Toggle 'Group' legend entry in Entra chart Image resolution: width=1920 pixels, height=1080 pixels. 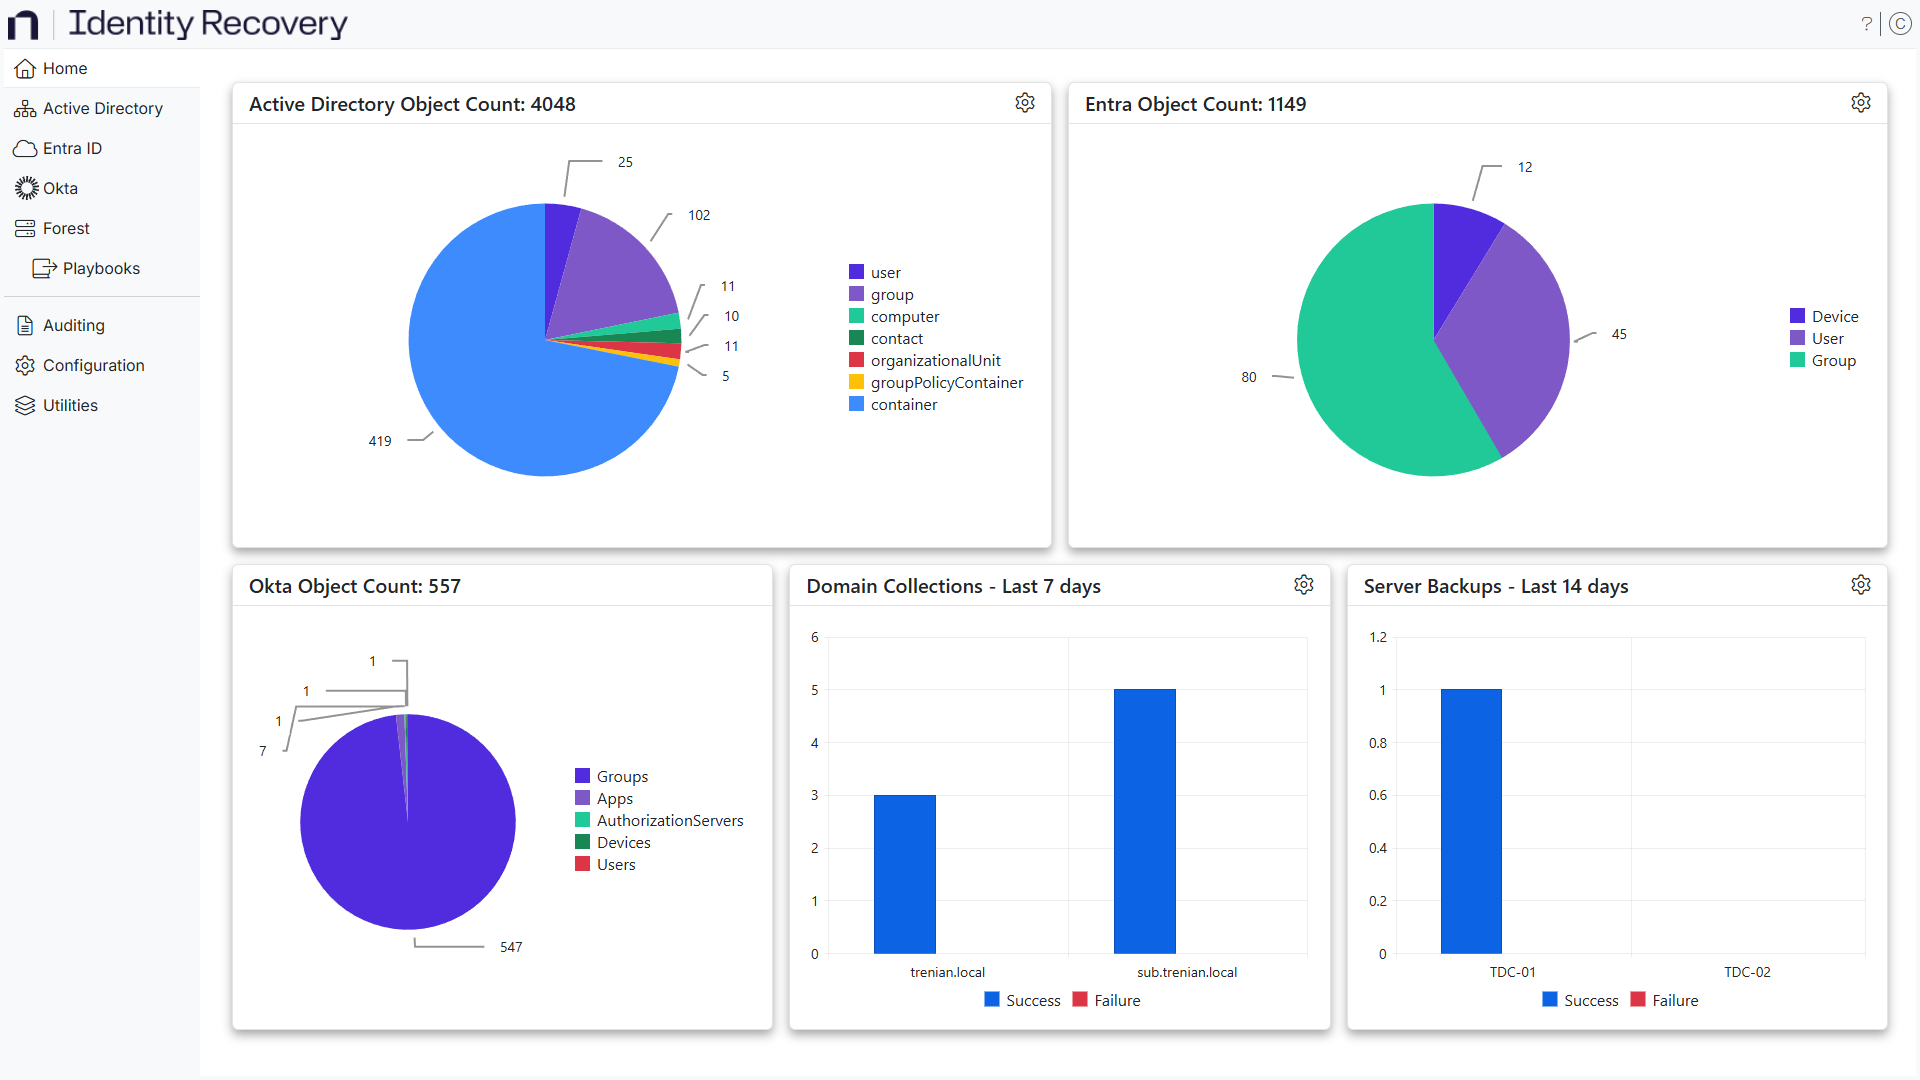[1832, 360]
